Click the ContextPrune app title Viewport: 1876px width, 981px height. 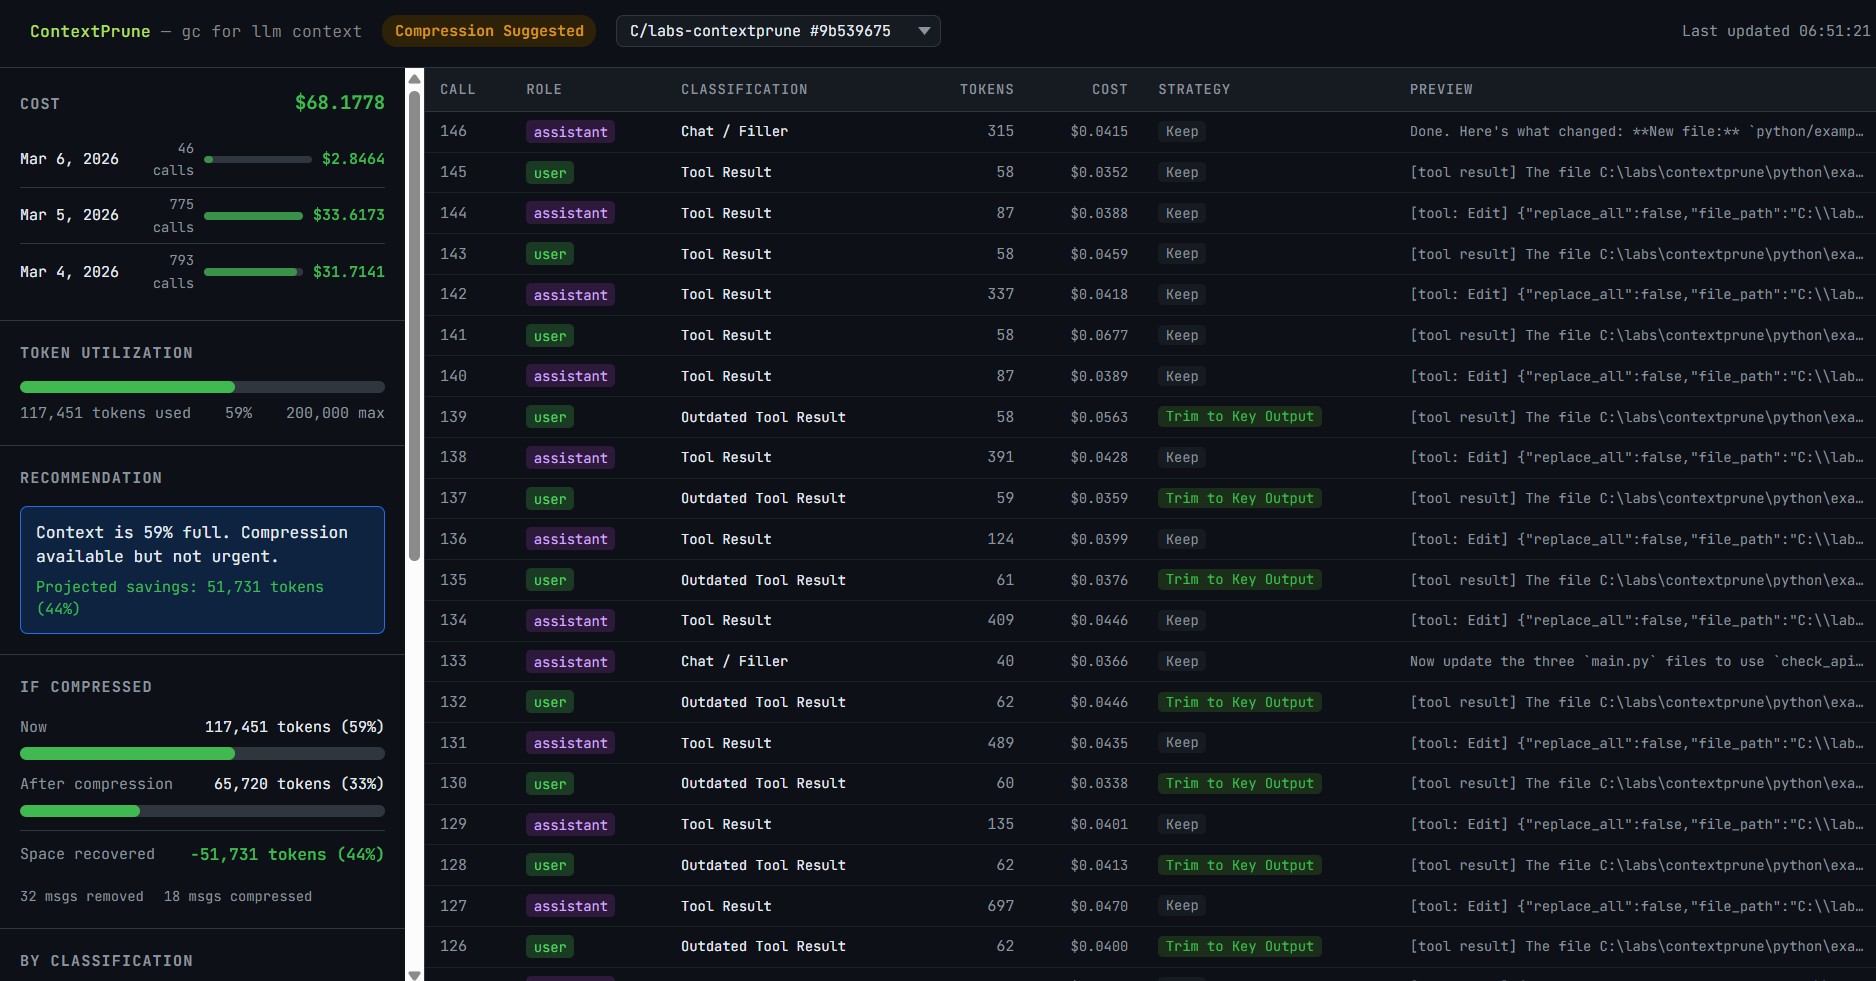pyautogui.click(x=90, y=31)
